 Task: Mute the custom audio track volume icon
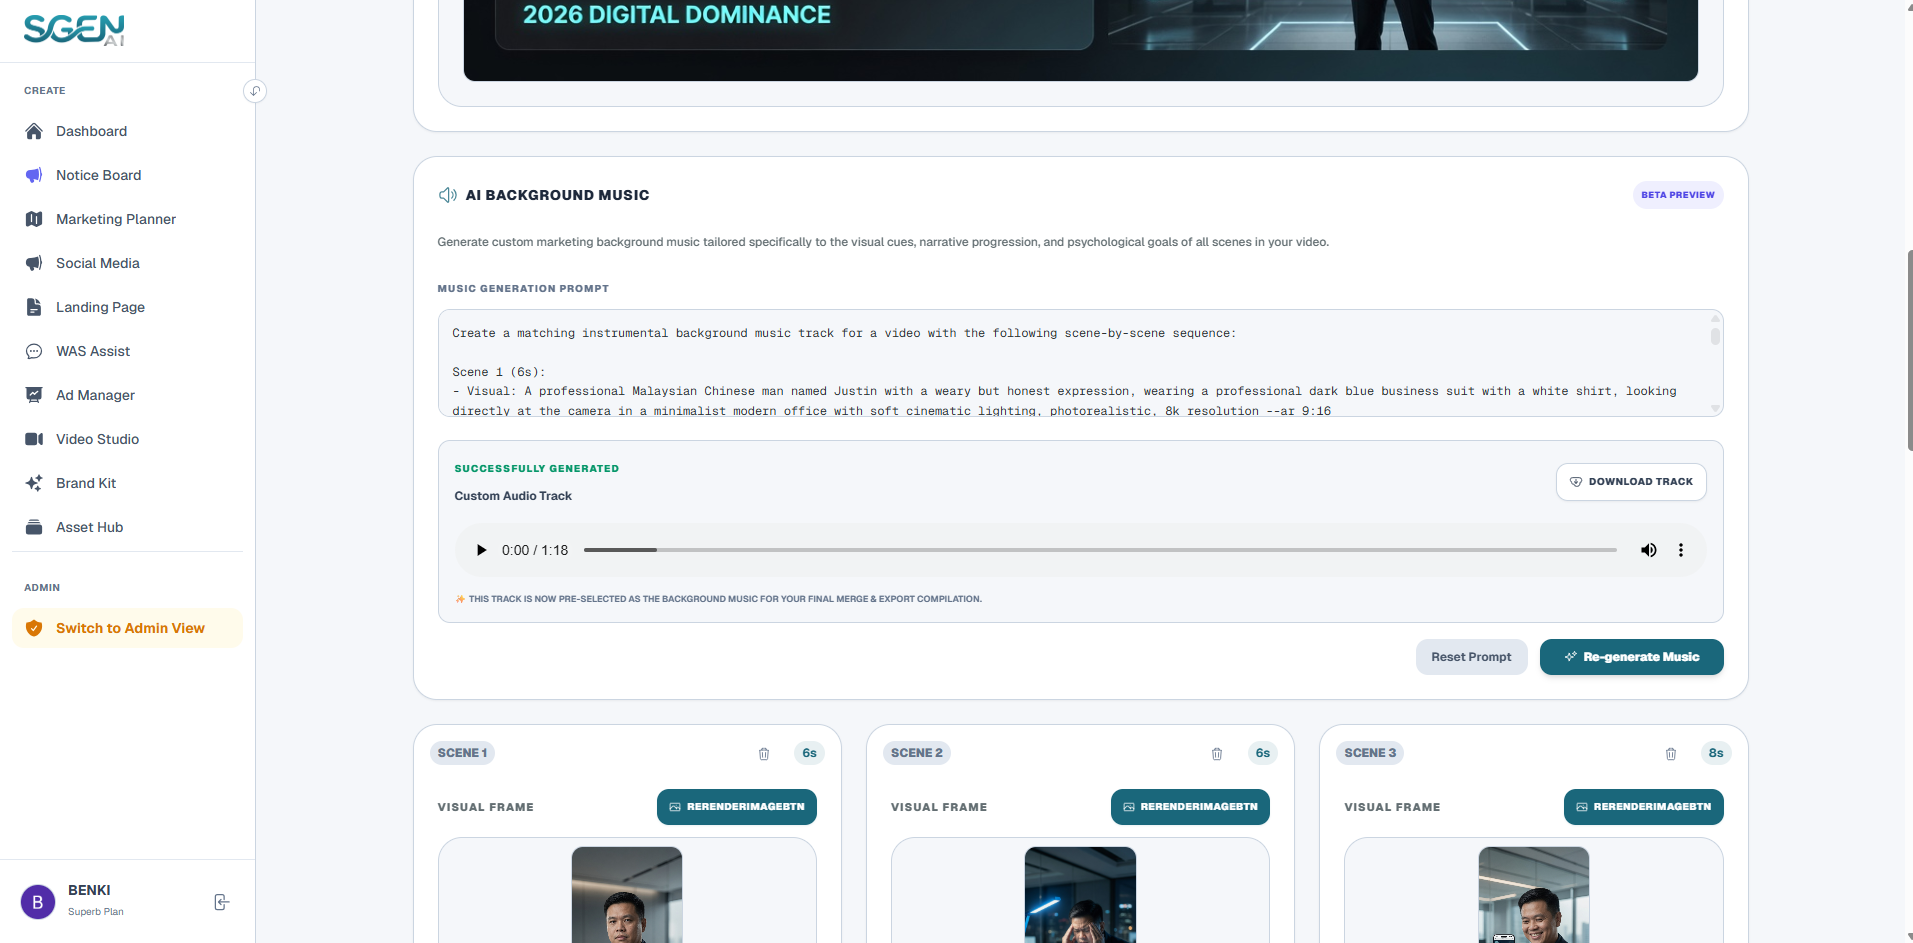(x=1649, y=550)
